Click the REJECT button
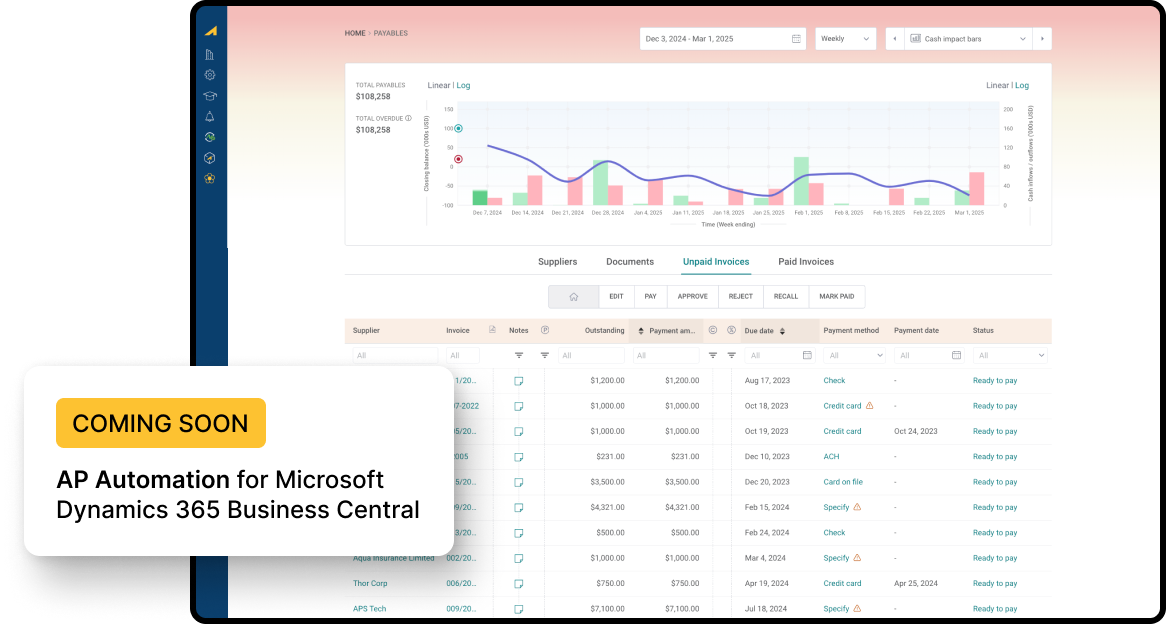This screenshot has height=624, width=1166. point(741,296)
